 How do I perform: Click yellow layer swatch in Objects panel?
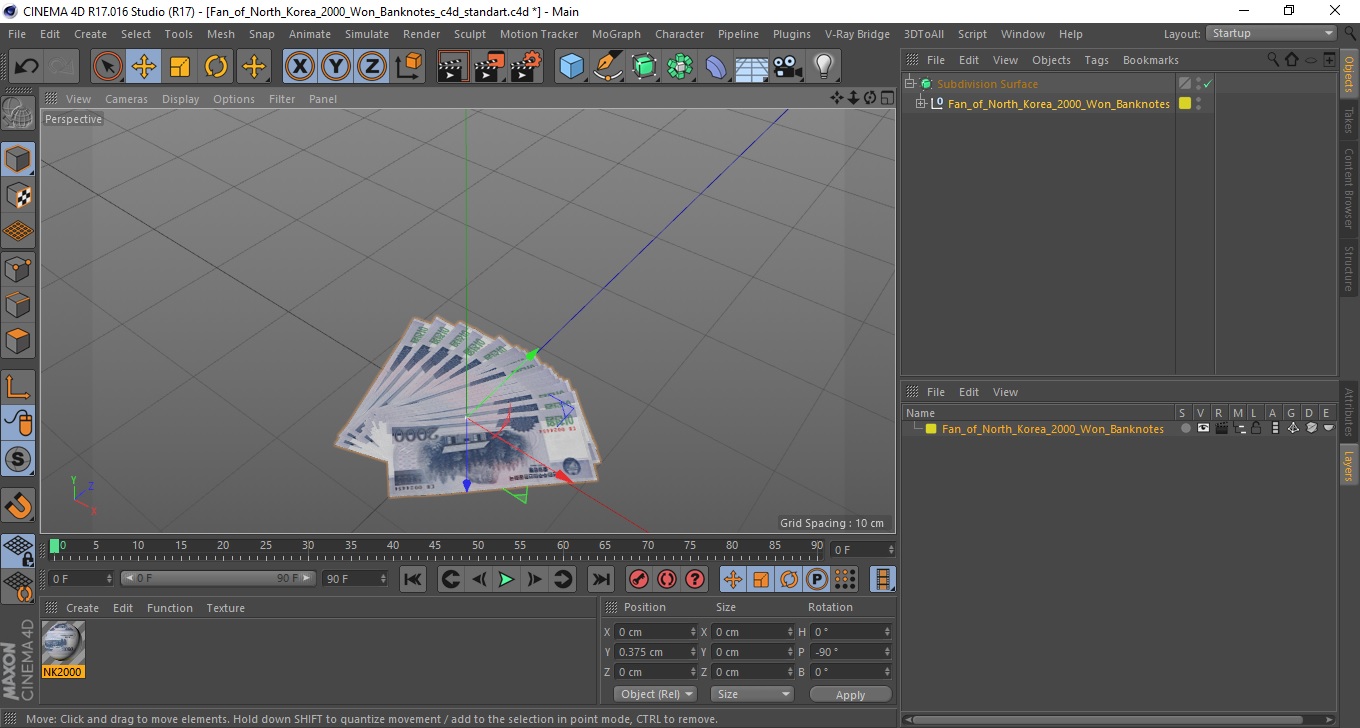point(1185,103)
